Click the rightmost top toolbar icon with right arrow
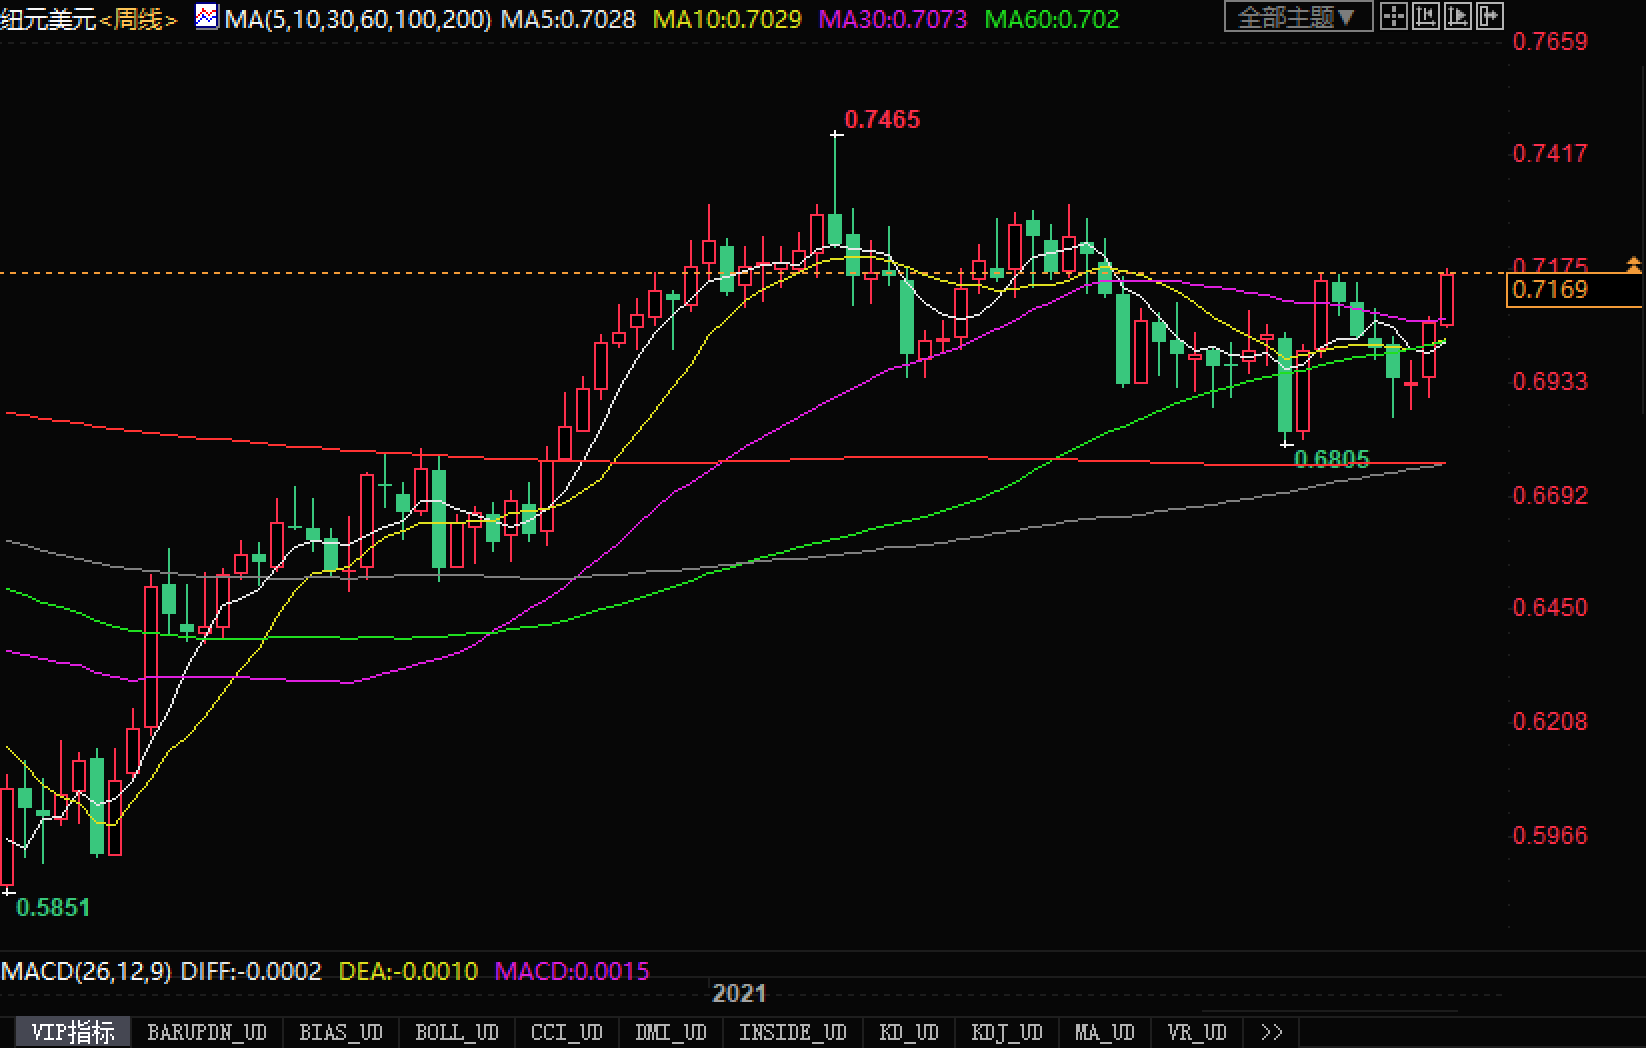The width and height of the screenshot is (1646, 1048). [1489, 16]
